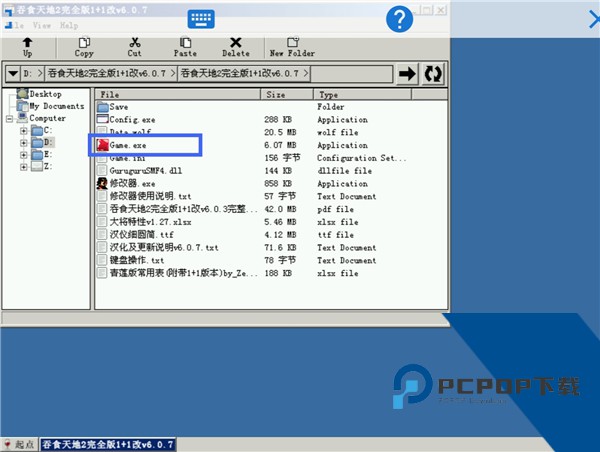Click the Paste toolbar icon
Image resolution: width=600 pixels, height=452 pixels.
tap(185, 42)
